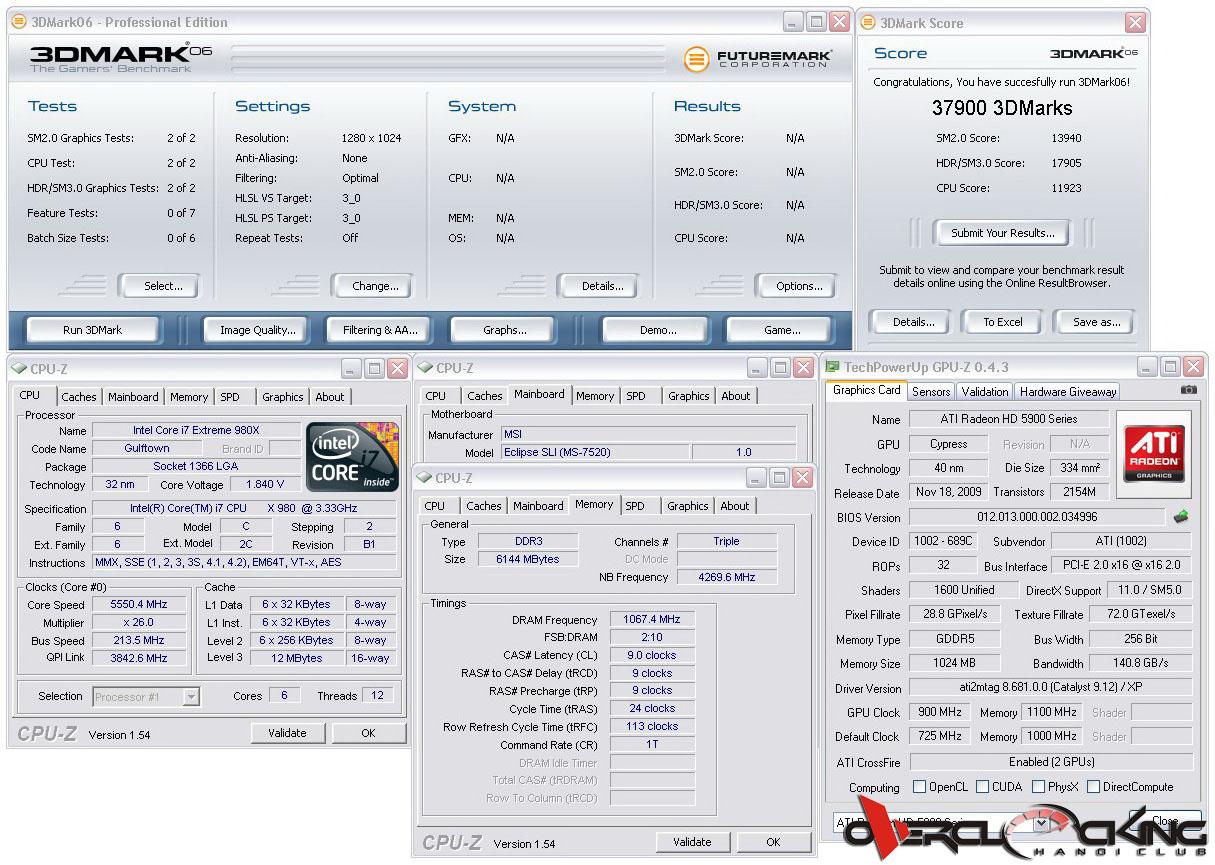The image size is (1215, 865).
Task: Click ATI CrossFire Enabled (2 GPUs) field
Action: [1050, 762]
